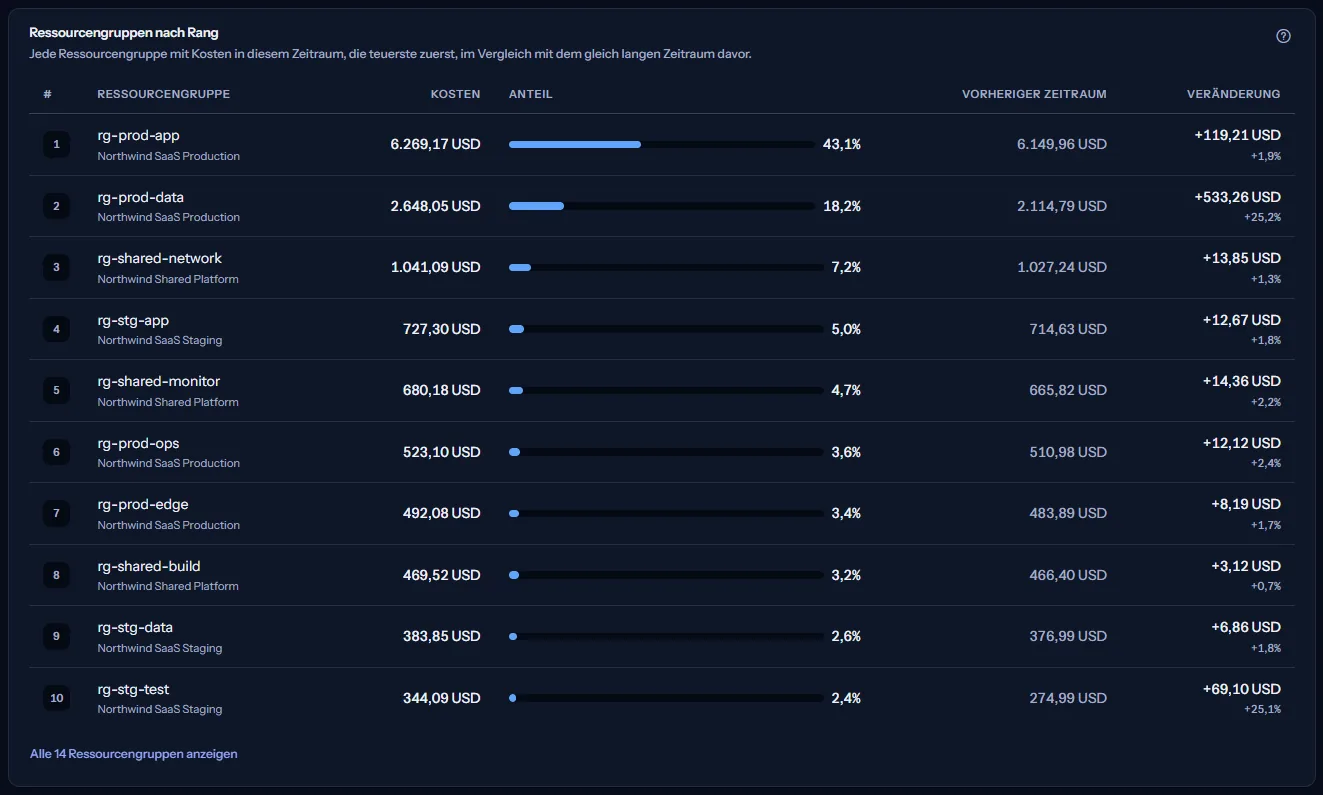Viewport: 1323px width, 795px height.
Task: Click previous period value 1.027,24 USD
Action: point(1062,267)
